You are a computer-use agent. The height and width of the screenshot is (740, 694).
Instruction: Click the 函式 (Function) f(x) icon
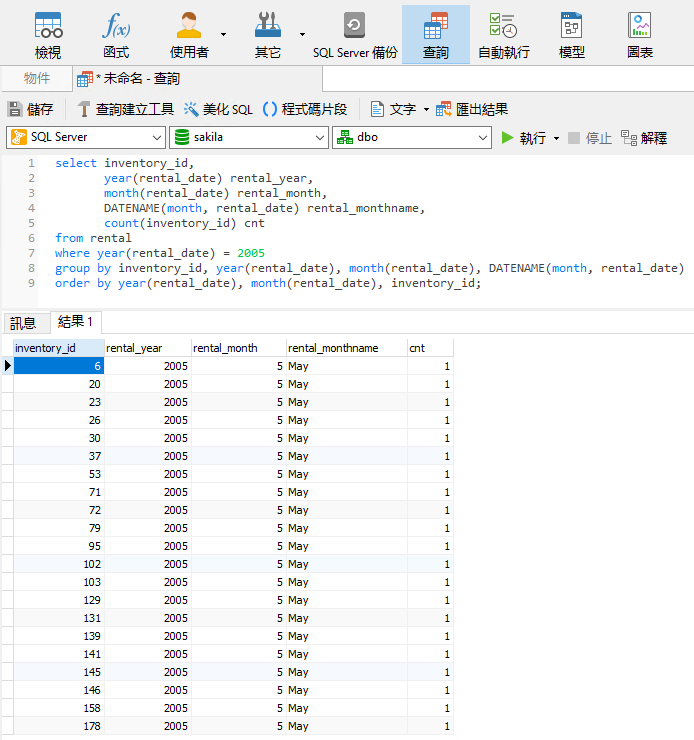point(116,34)
